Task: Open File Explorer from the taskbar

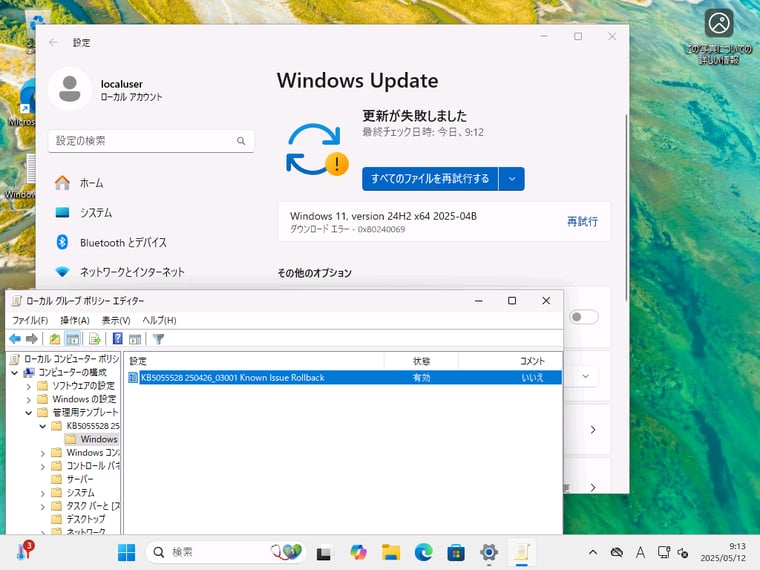Action: tap(391, 552)
